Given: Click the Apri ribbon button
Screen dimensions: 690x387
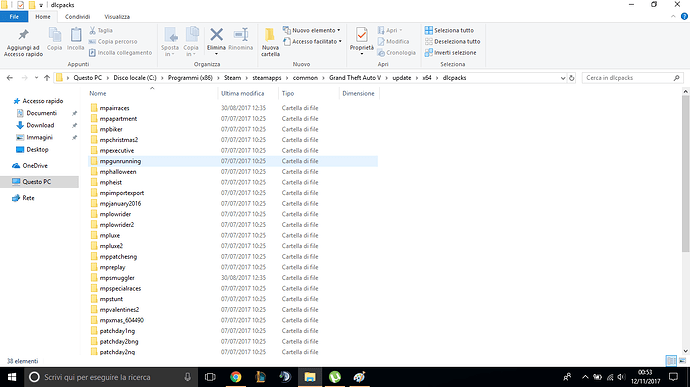Looking at the screenshot, I should (390, 30).
